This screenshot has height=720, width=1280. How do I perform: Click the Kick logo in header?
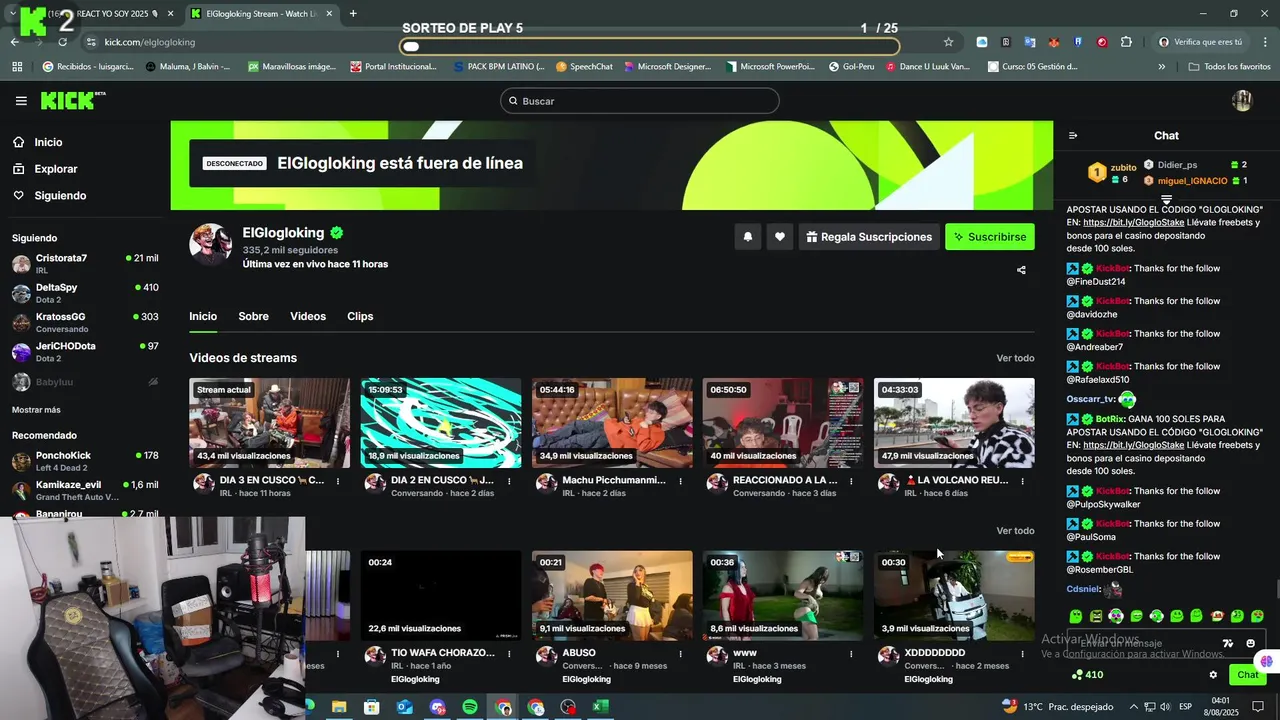72,100
